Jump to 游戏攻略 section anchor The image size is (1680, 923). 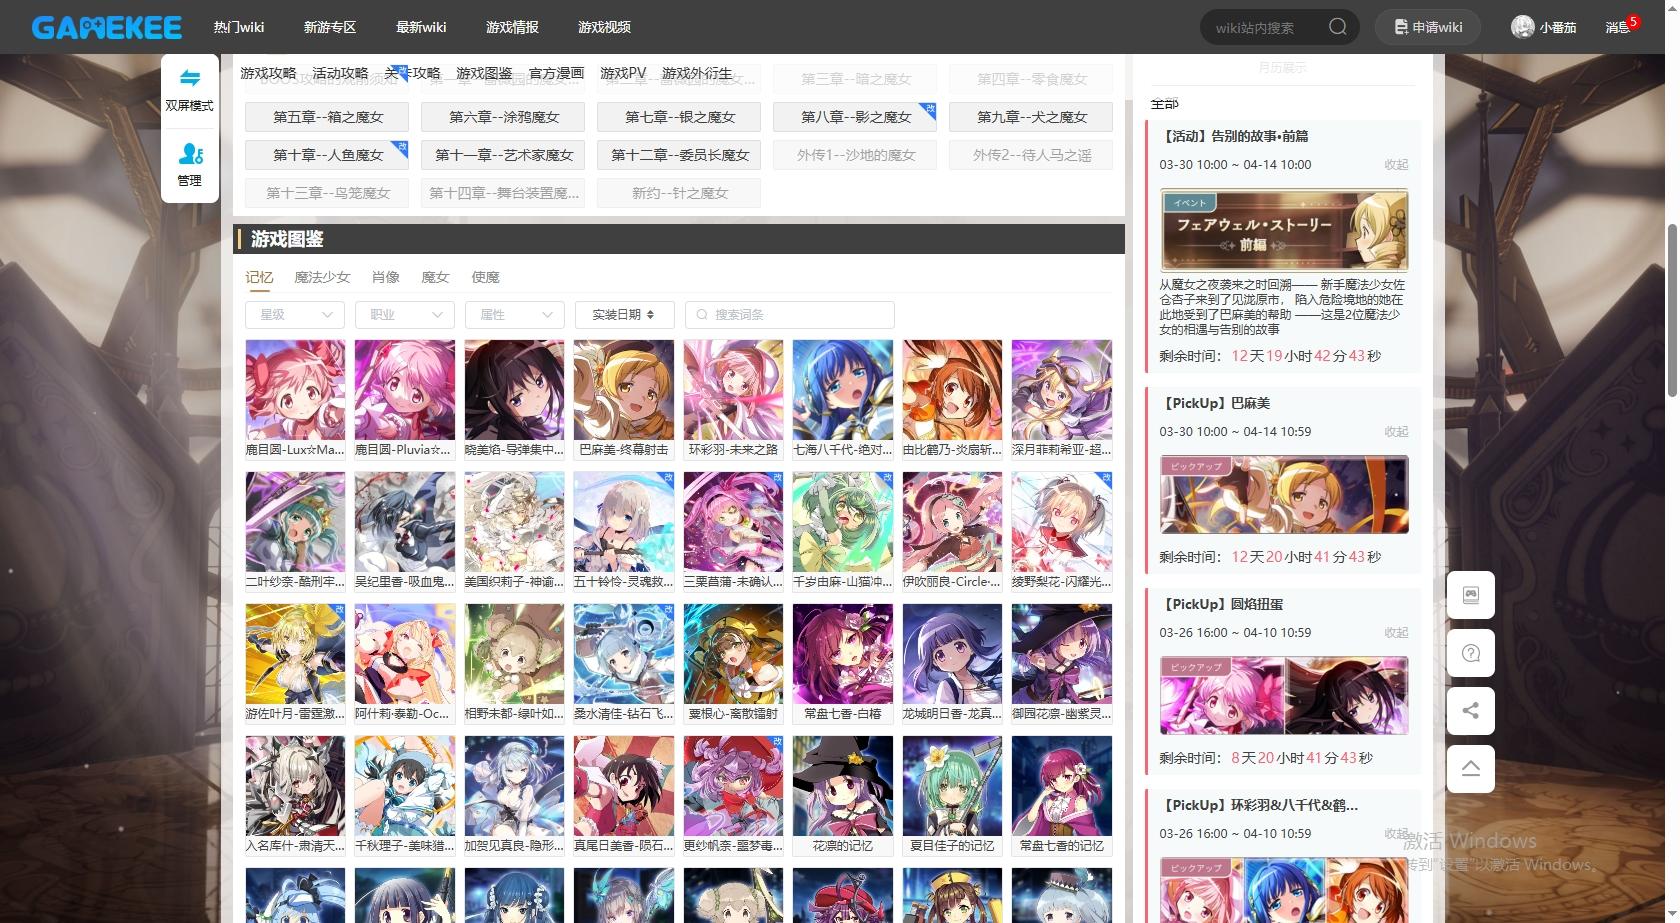coord(268,73)
